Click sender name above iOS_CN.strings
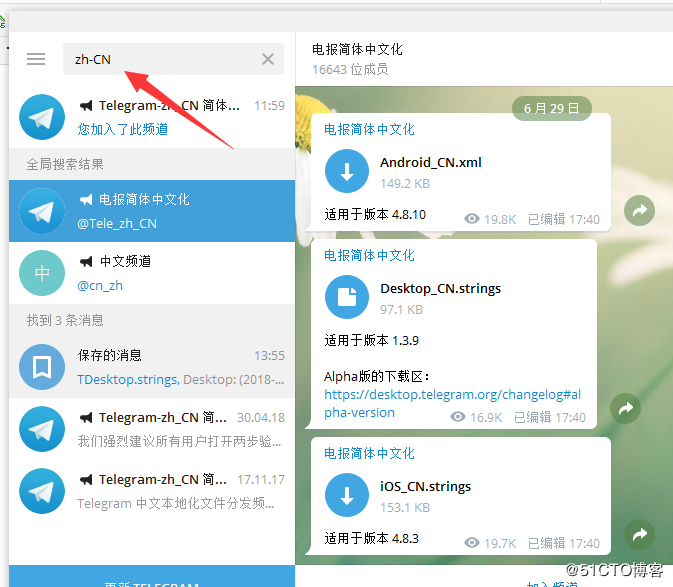 click(369, 453)
